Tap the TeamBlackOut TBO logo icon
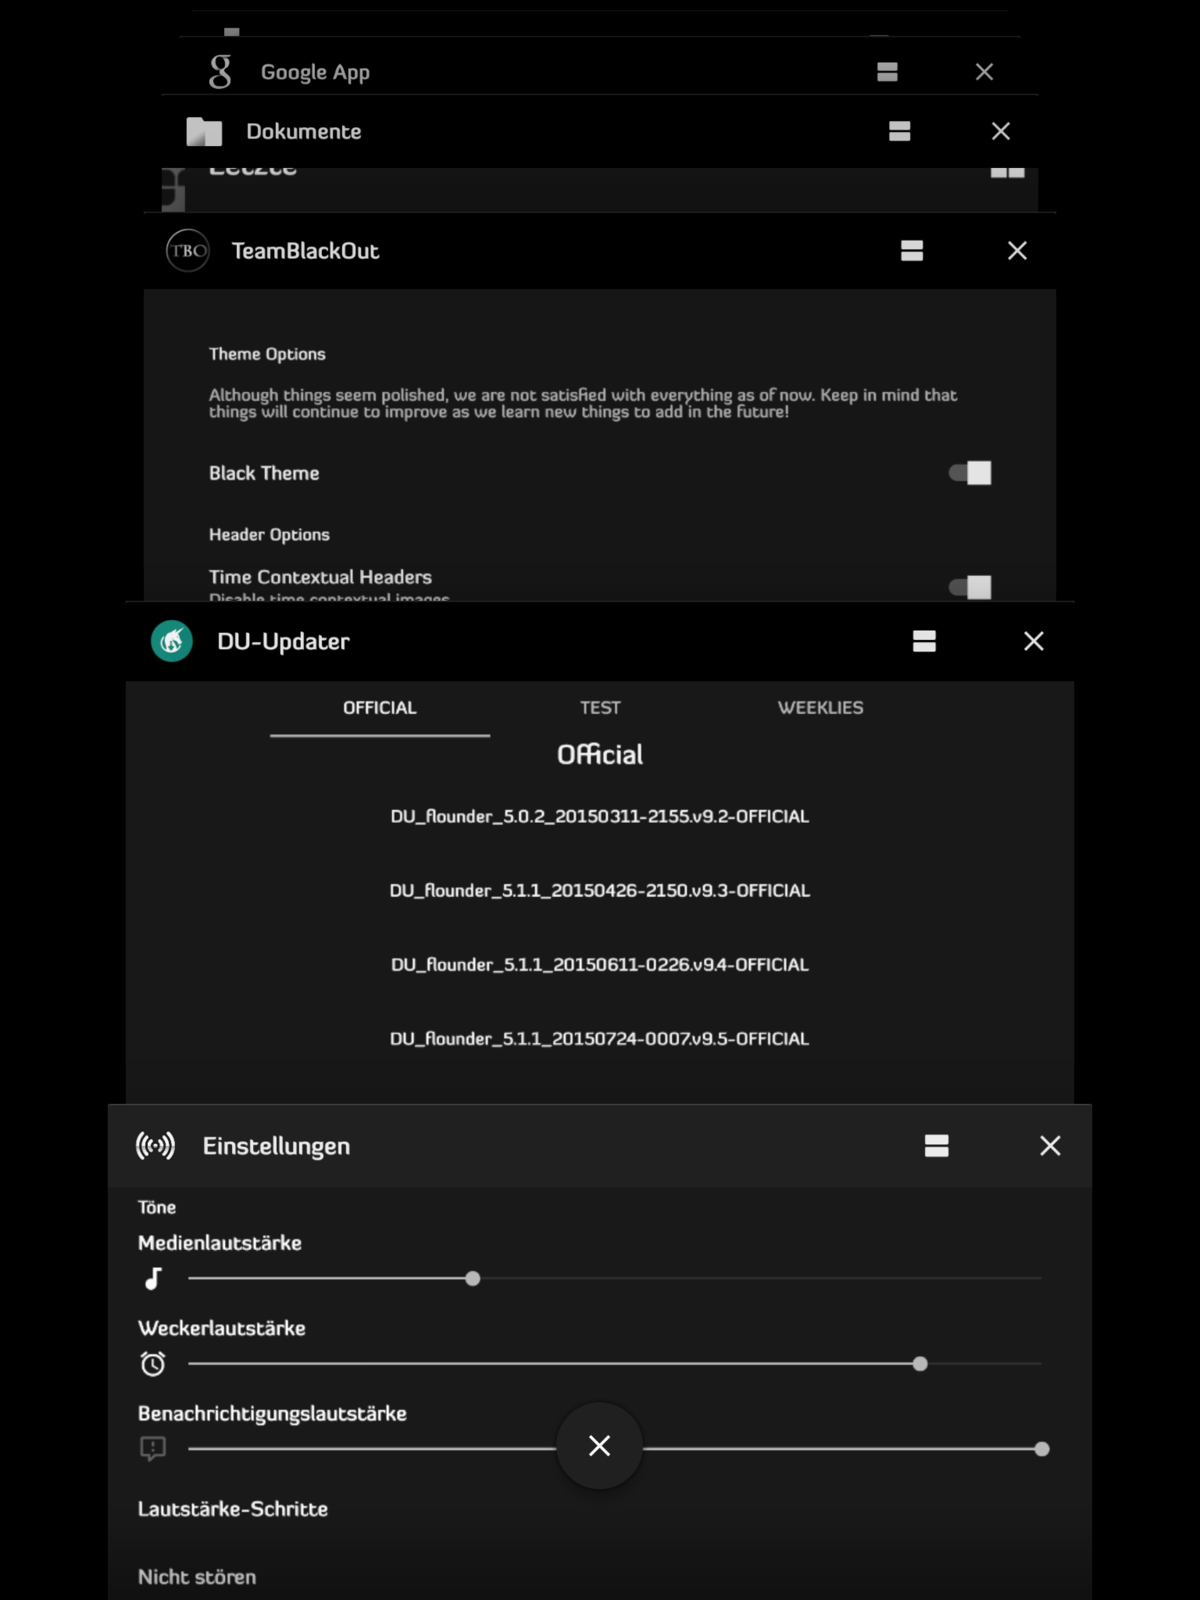This screenshot has width=1200, height=1600. coord(187,251)
